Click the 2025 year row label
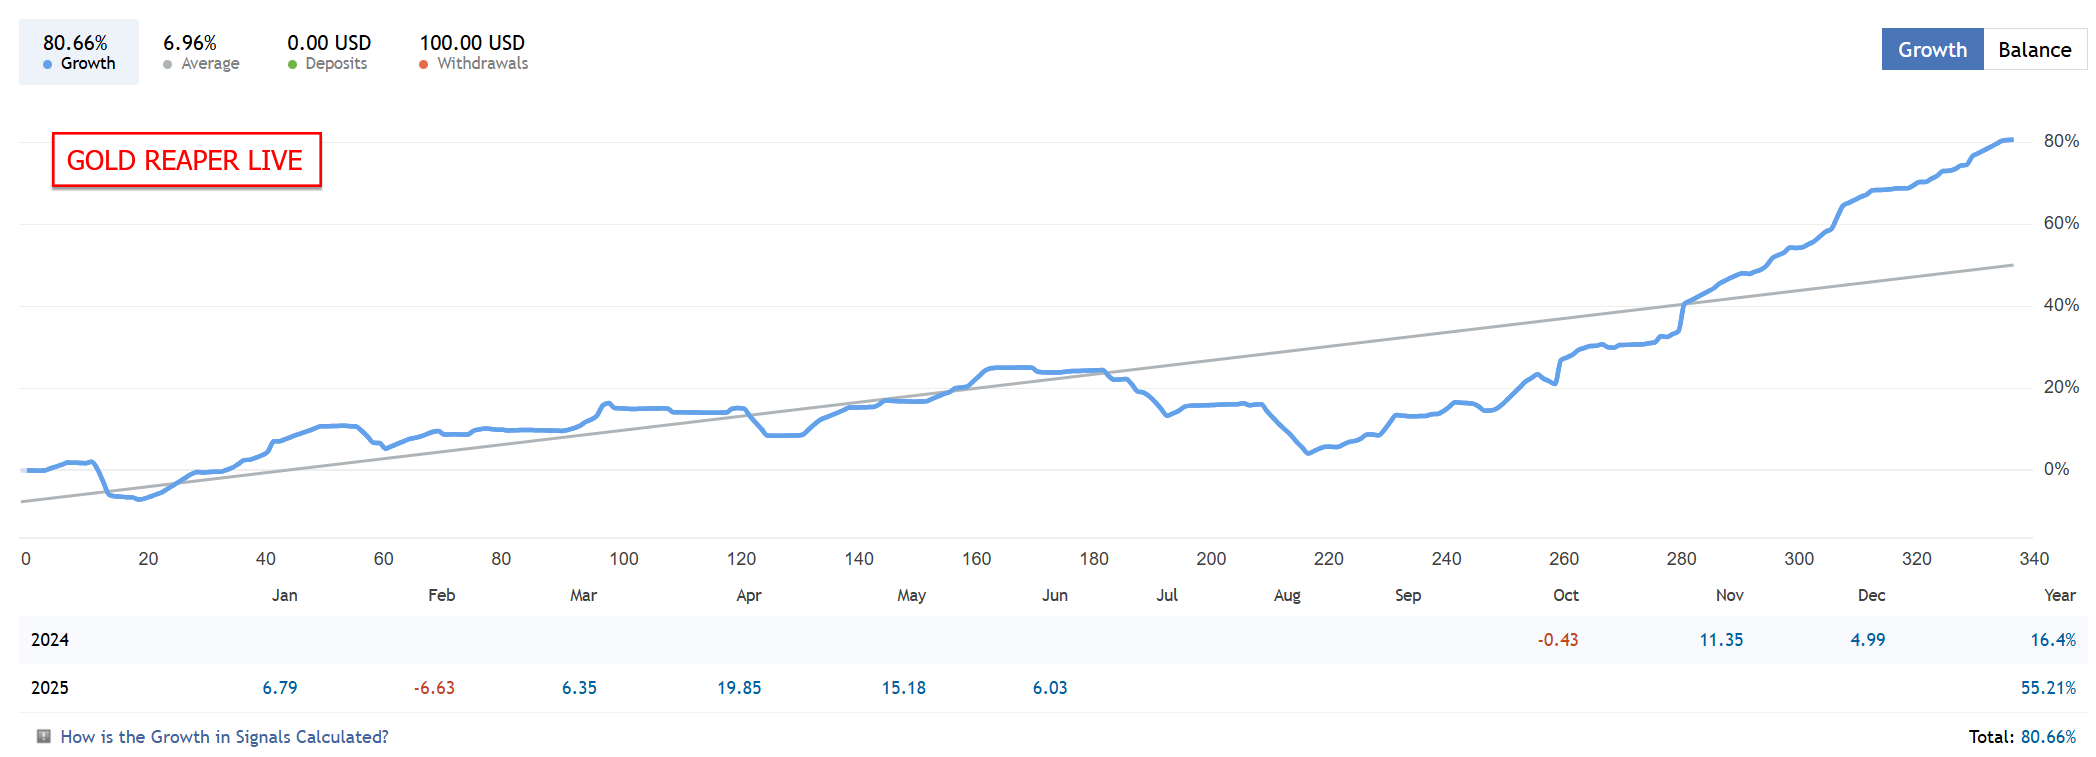 50,688
